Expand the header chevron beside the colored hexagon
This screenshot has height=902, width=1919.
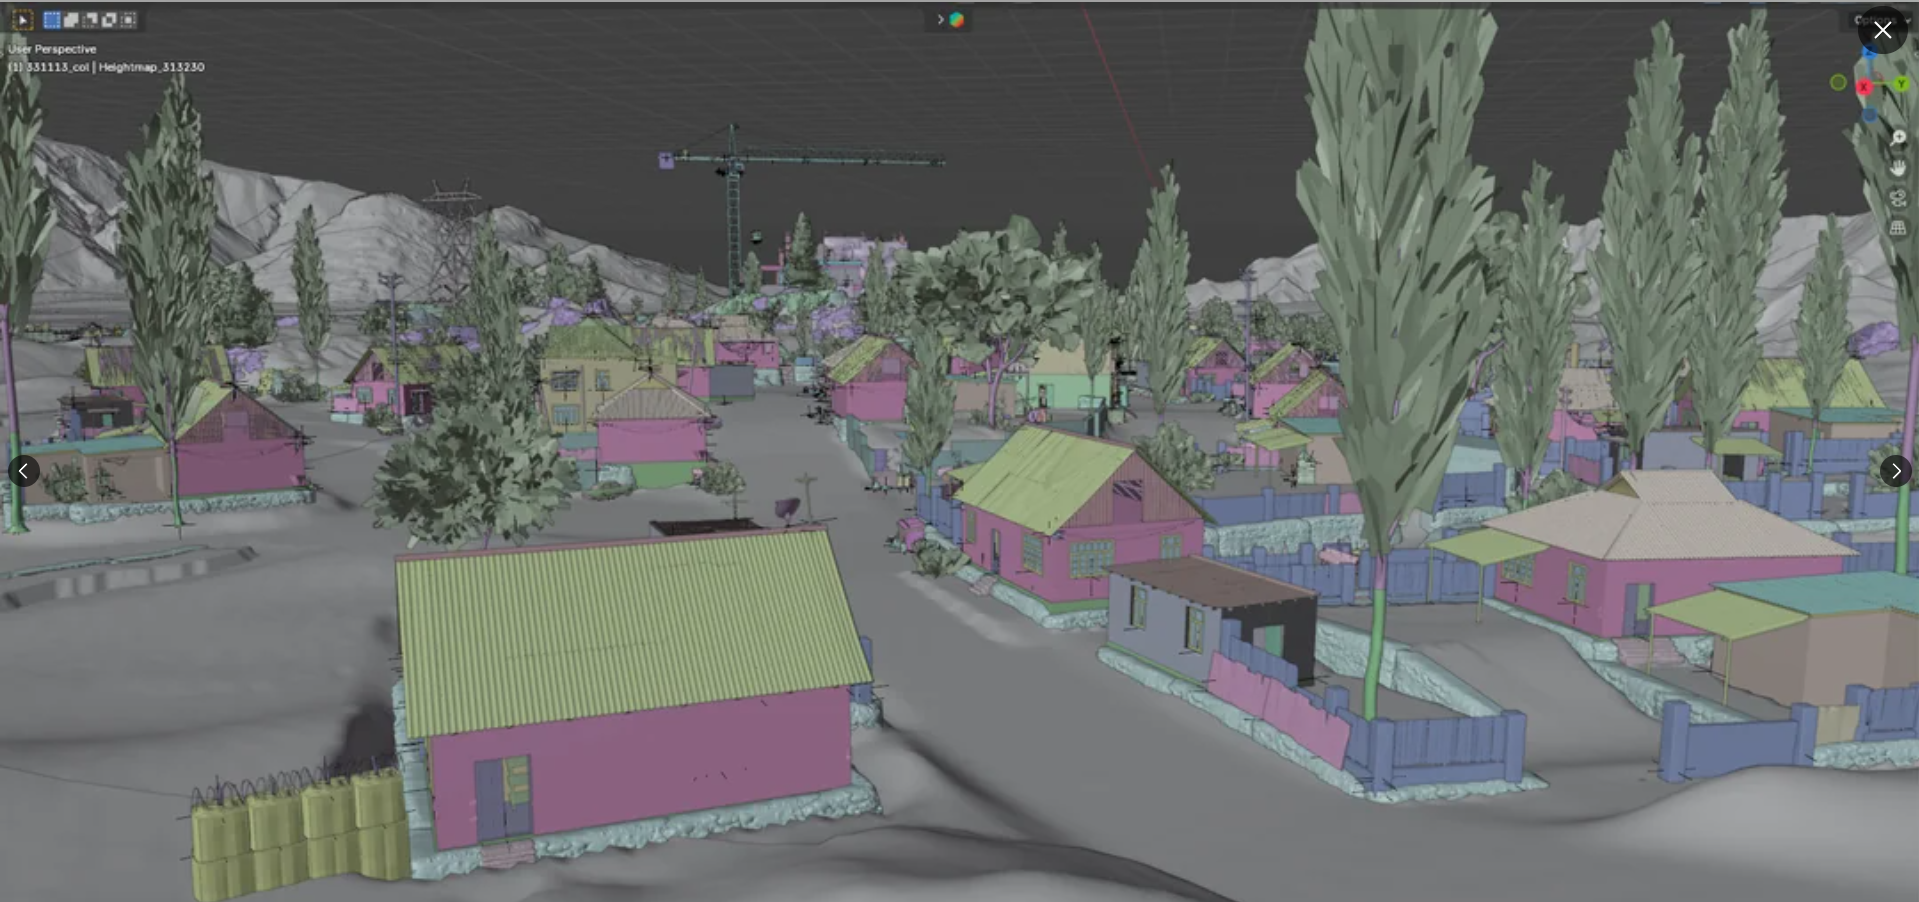940,19
